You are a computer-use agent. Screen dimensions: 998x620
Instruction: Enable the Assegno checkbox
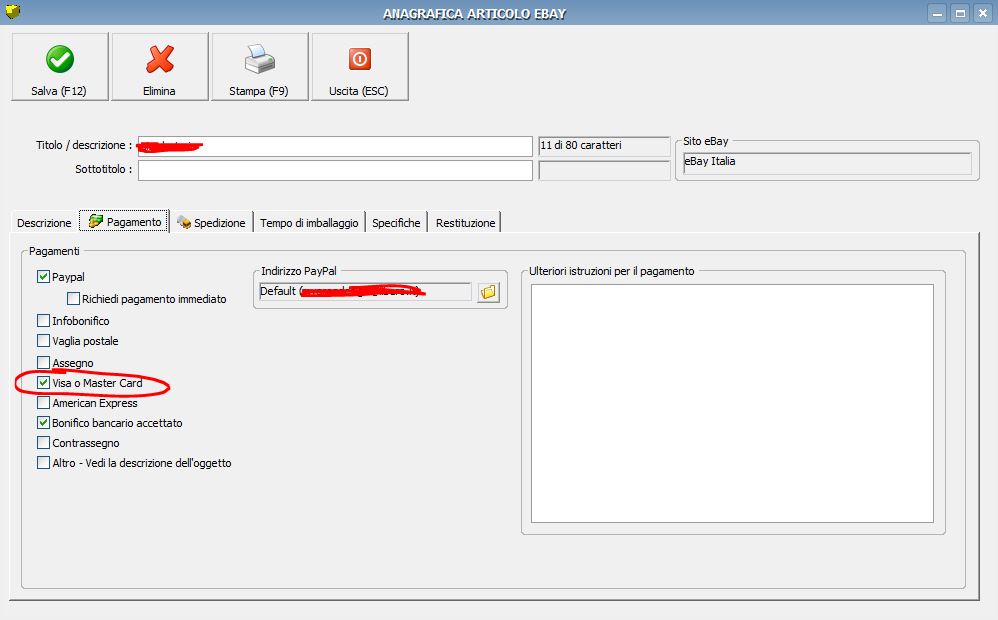[43, 362]
